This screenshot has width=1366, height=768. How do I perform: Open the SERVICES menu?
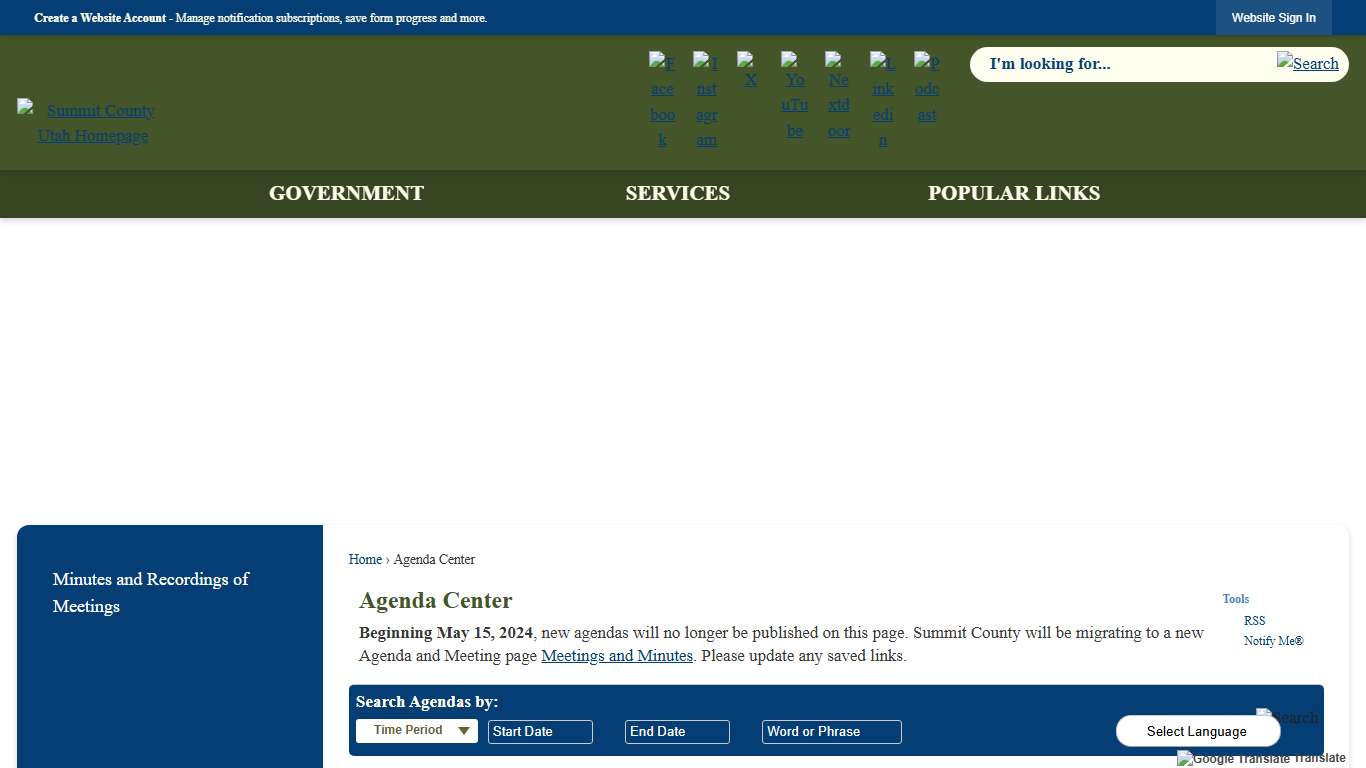pos(677,193)
